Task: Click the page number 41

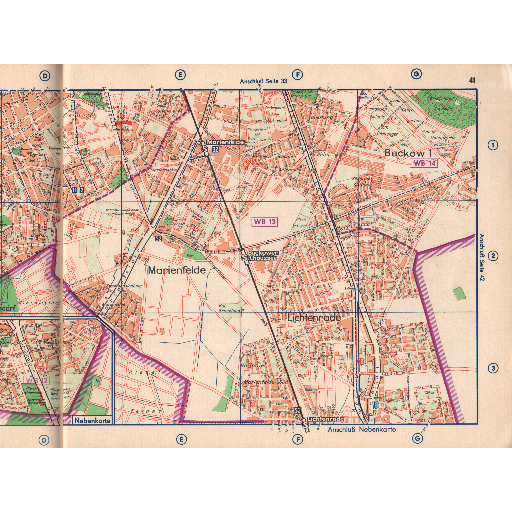Action: 472,80
